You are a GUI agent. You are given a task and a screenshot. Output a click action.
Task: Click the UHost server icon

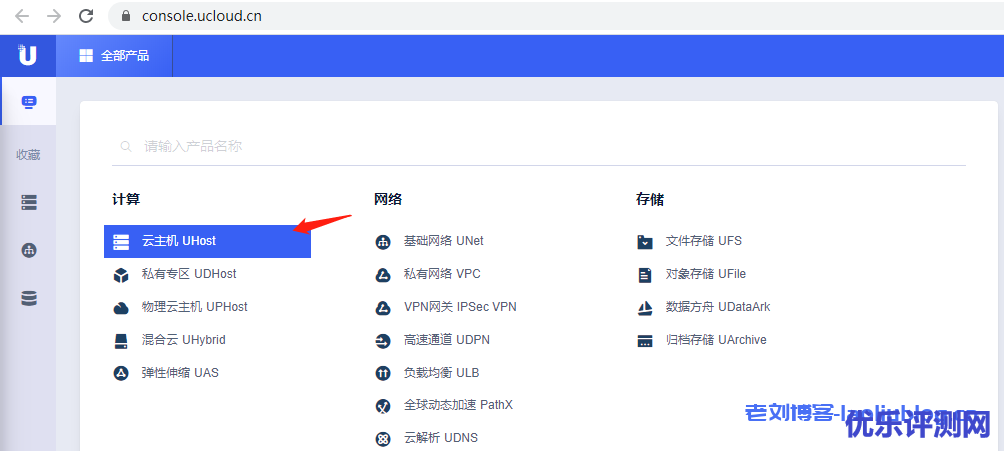click(121, 242)
